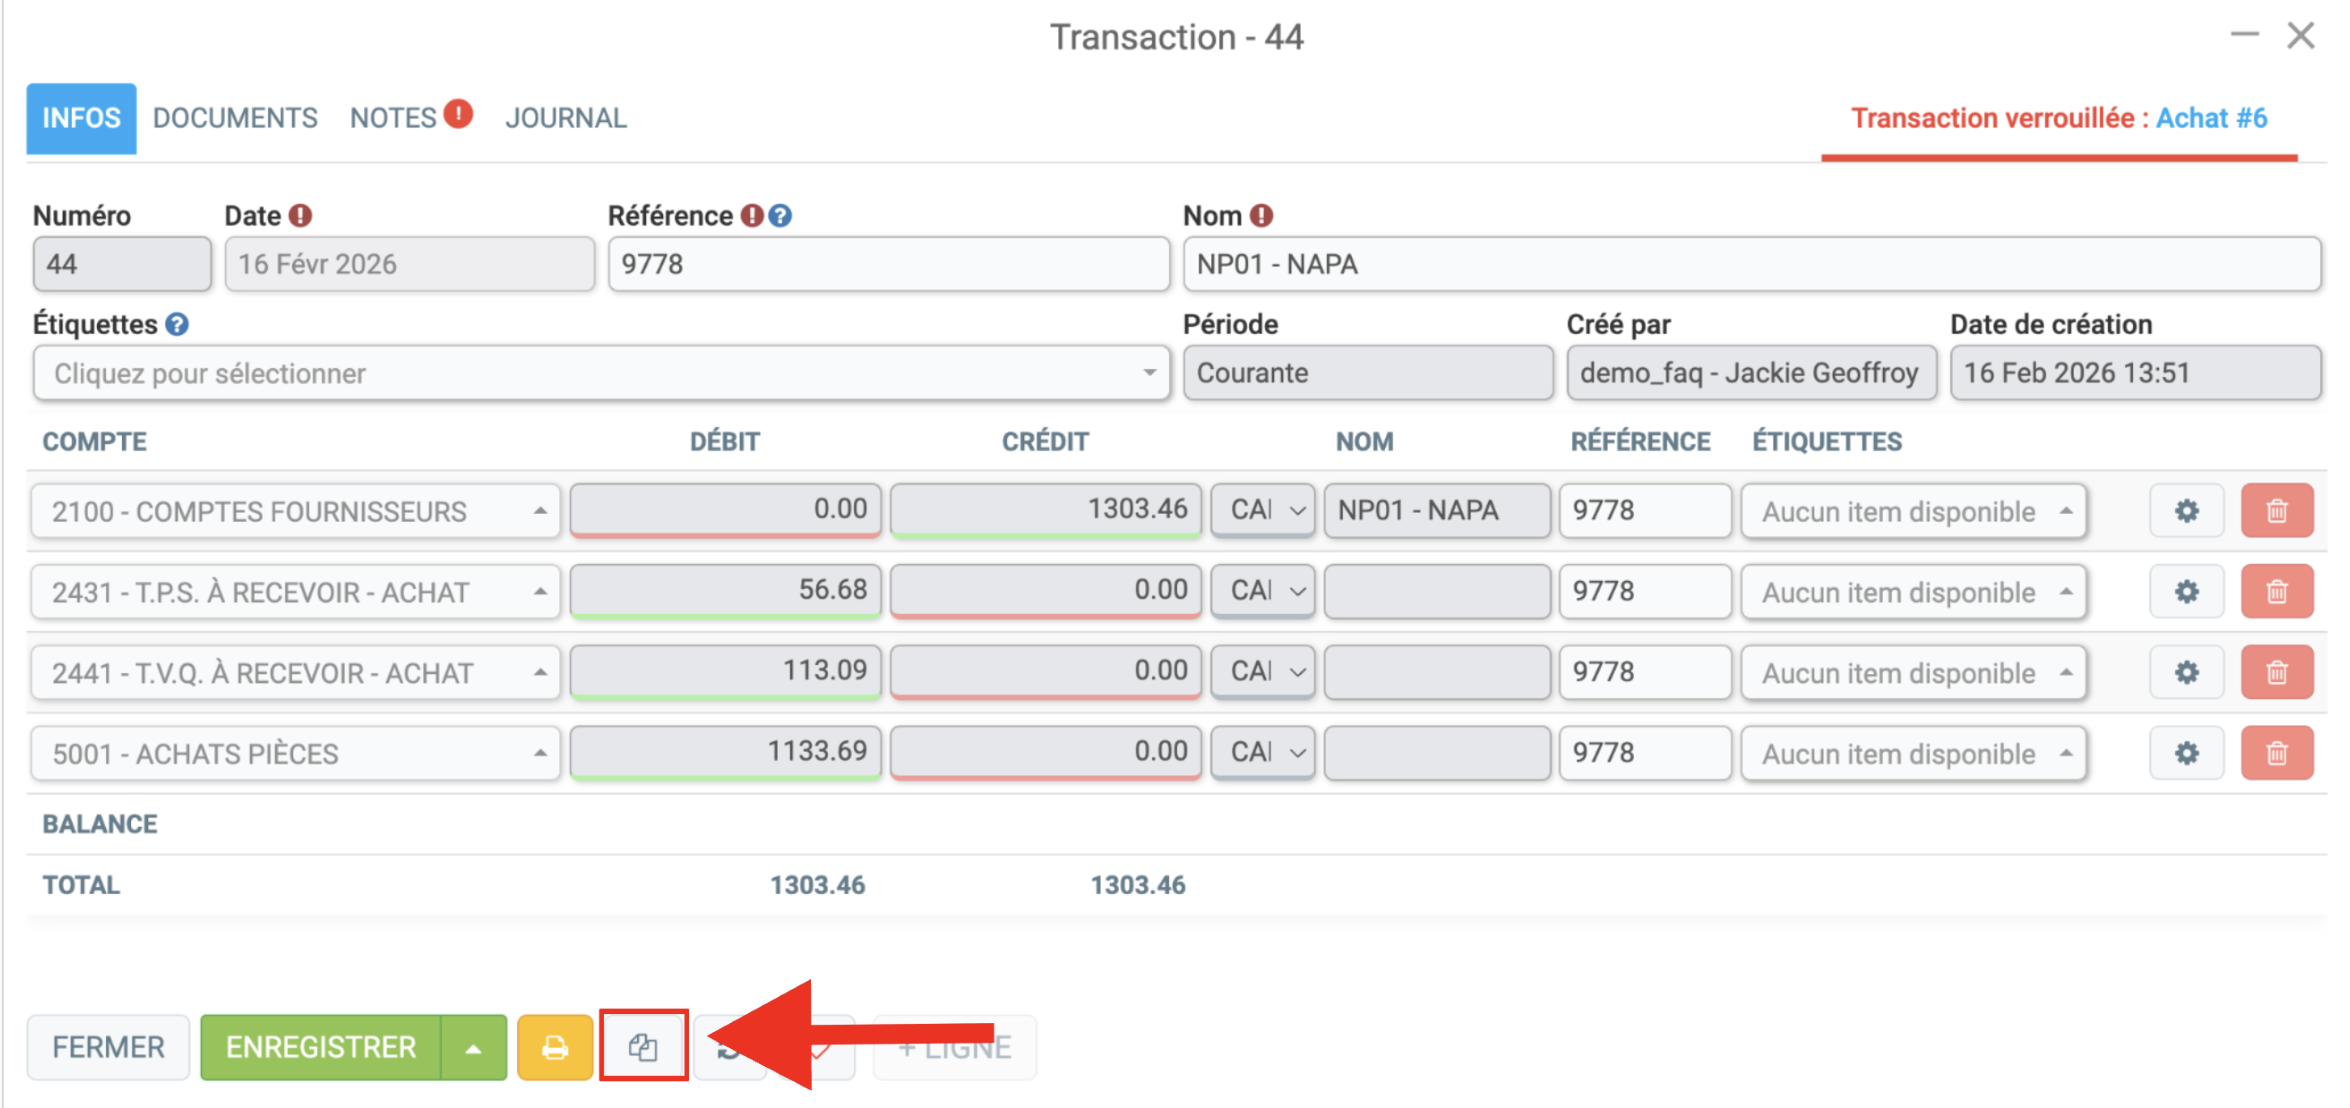Delete the 5001 Achats Pièces line
The height and width of the screenshot is (1108, 2350).
pyautogui.click(x=2277, y=753)
